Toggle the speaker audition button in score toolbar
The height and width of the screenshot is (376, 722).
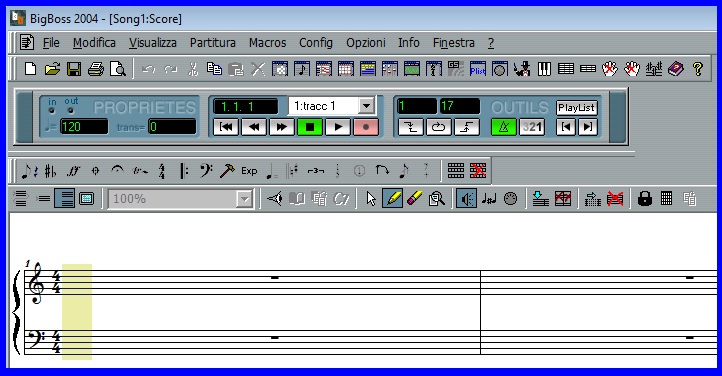pyautogui.click(x=466, y=199)
